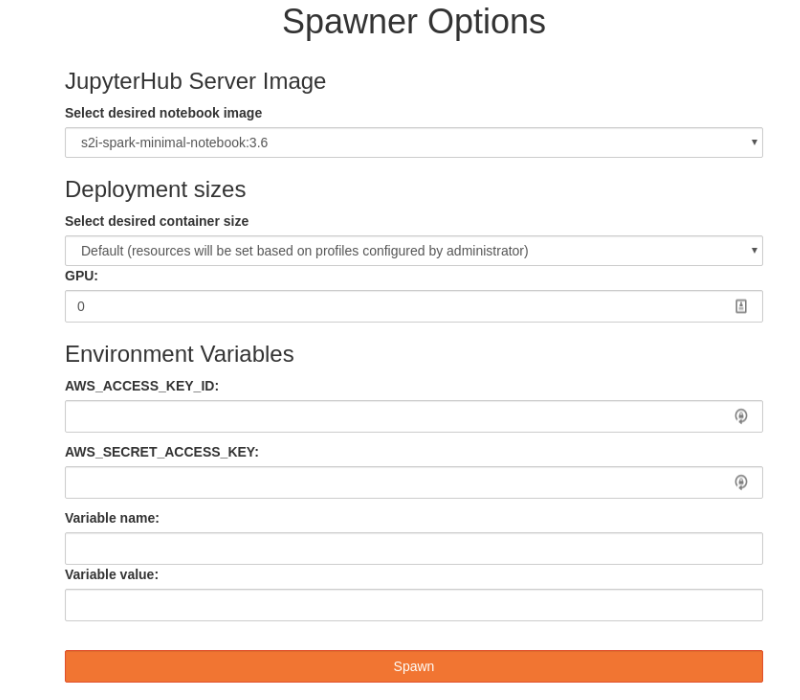Expand the notebook image dropdown arrow
Image resolution: width=800 pixels, height=700 pixels.
(x=754, y=142)
